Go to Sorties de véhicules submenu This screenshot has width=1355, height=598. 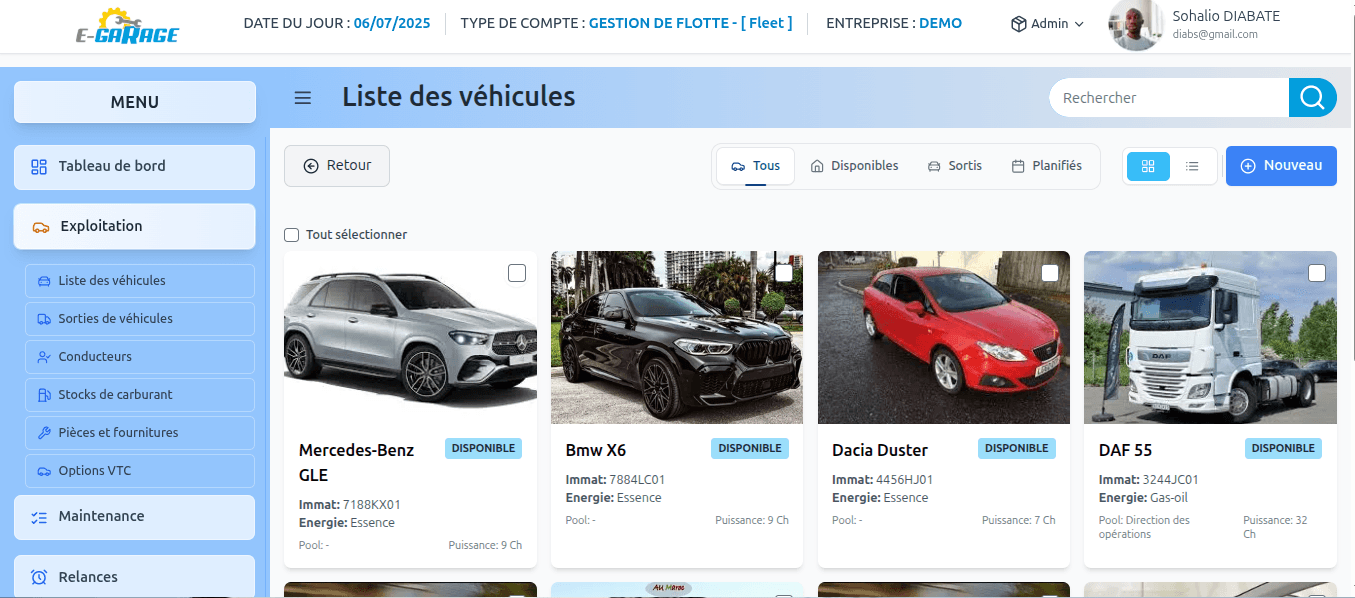point(140,319)
